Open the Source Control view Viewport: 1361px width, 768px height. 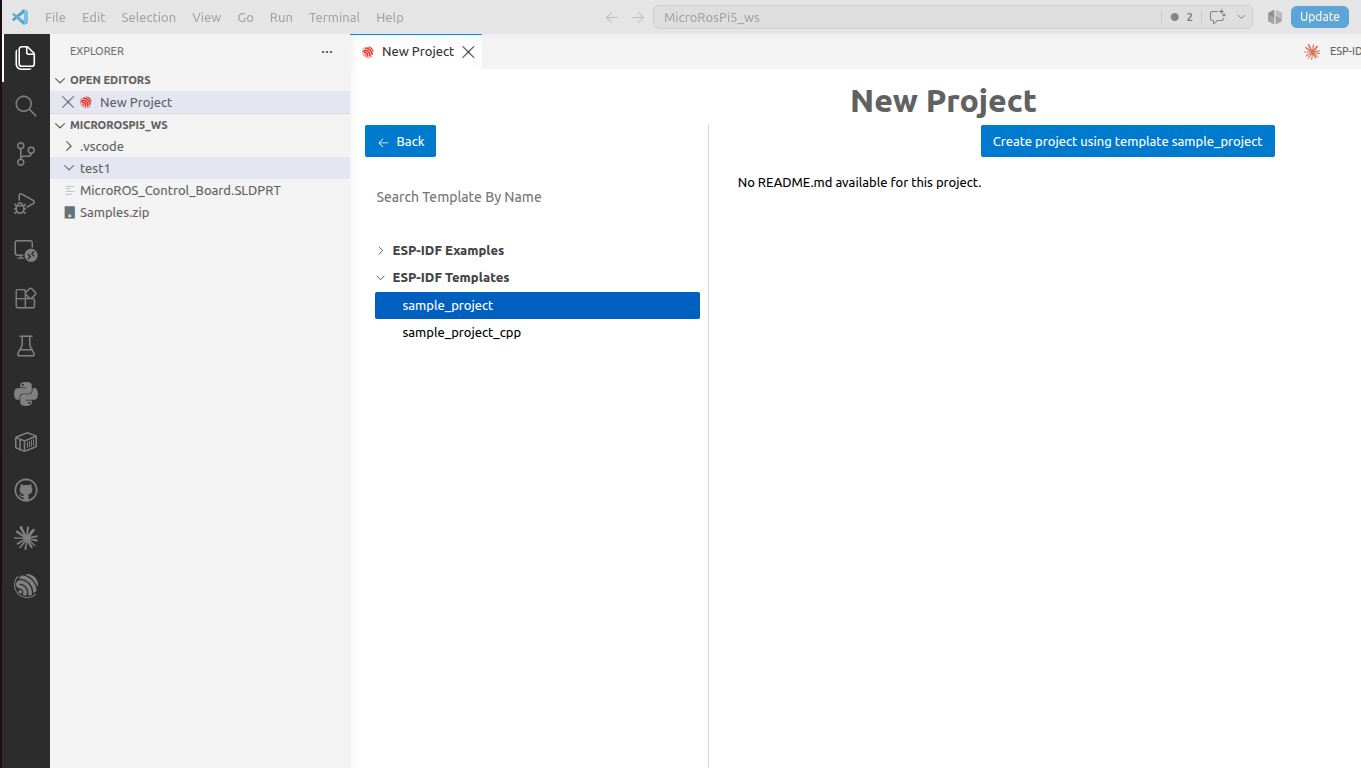click(x=25, y=154)
